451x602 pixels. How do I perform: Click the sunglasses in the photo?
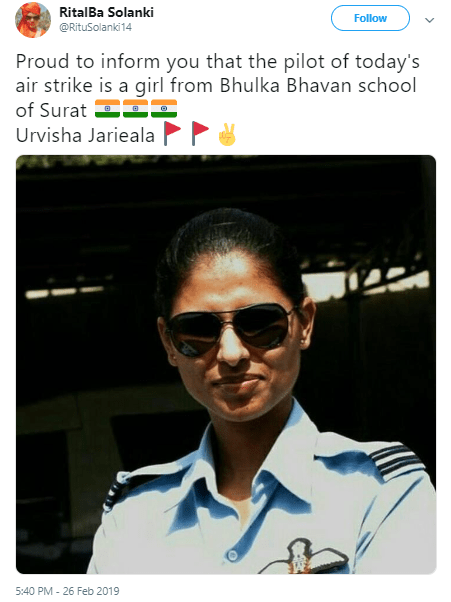(x=230, y=329)
